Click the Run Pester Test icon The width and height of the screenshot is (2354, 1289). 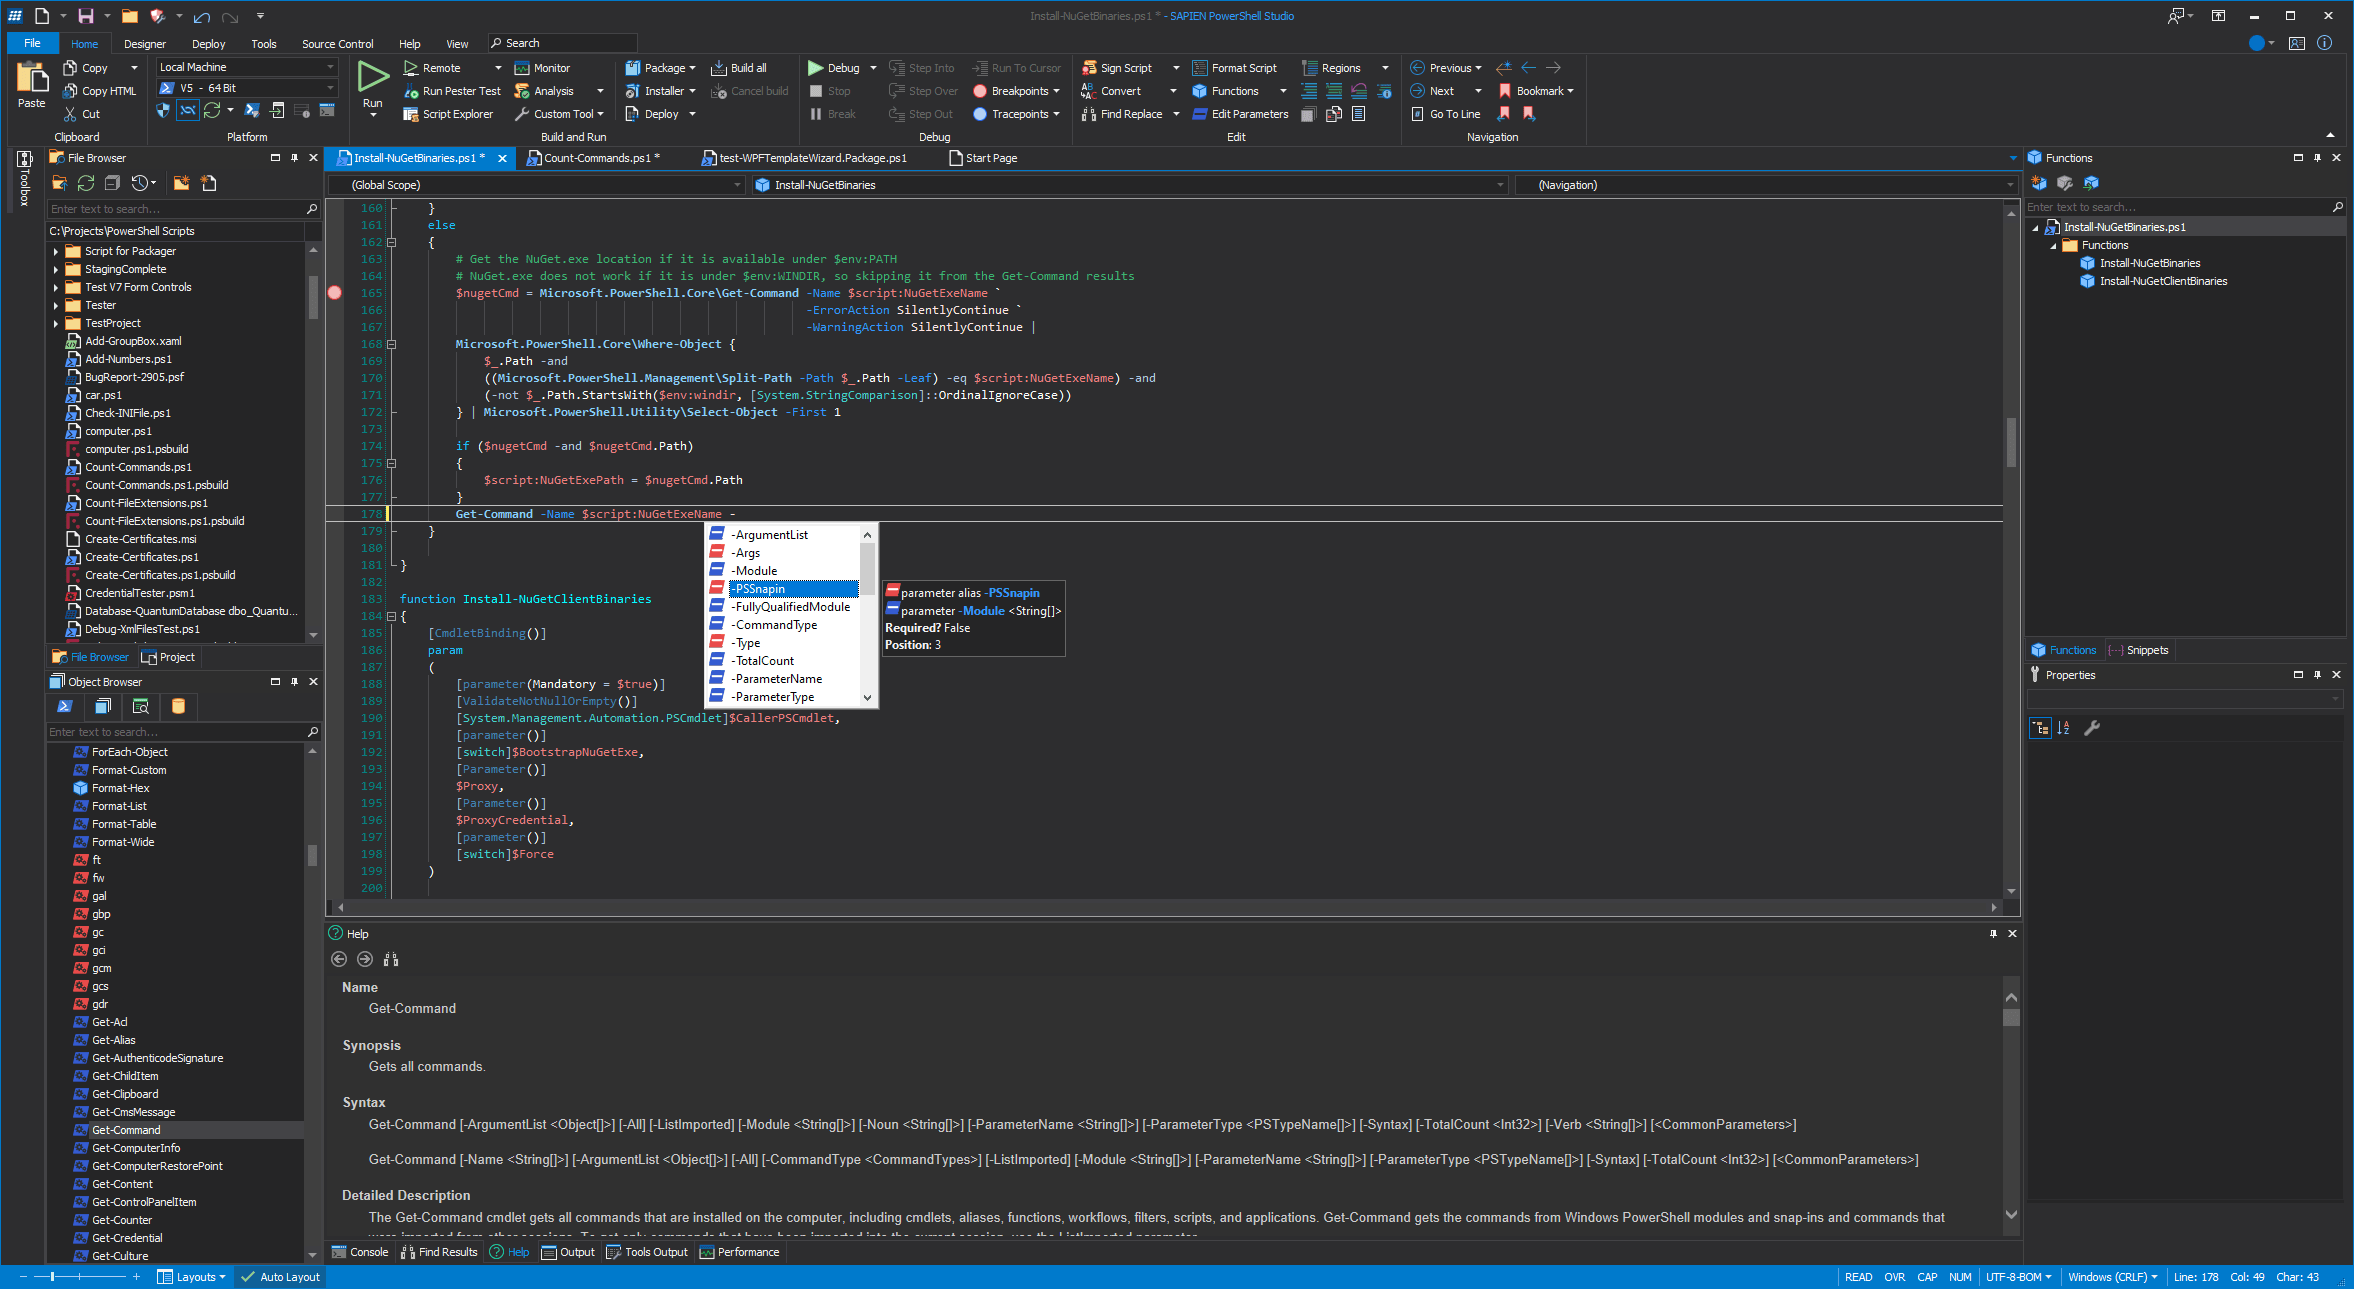[411, 91]
